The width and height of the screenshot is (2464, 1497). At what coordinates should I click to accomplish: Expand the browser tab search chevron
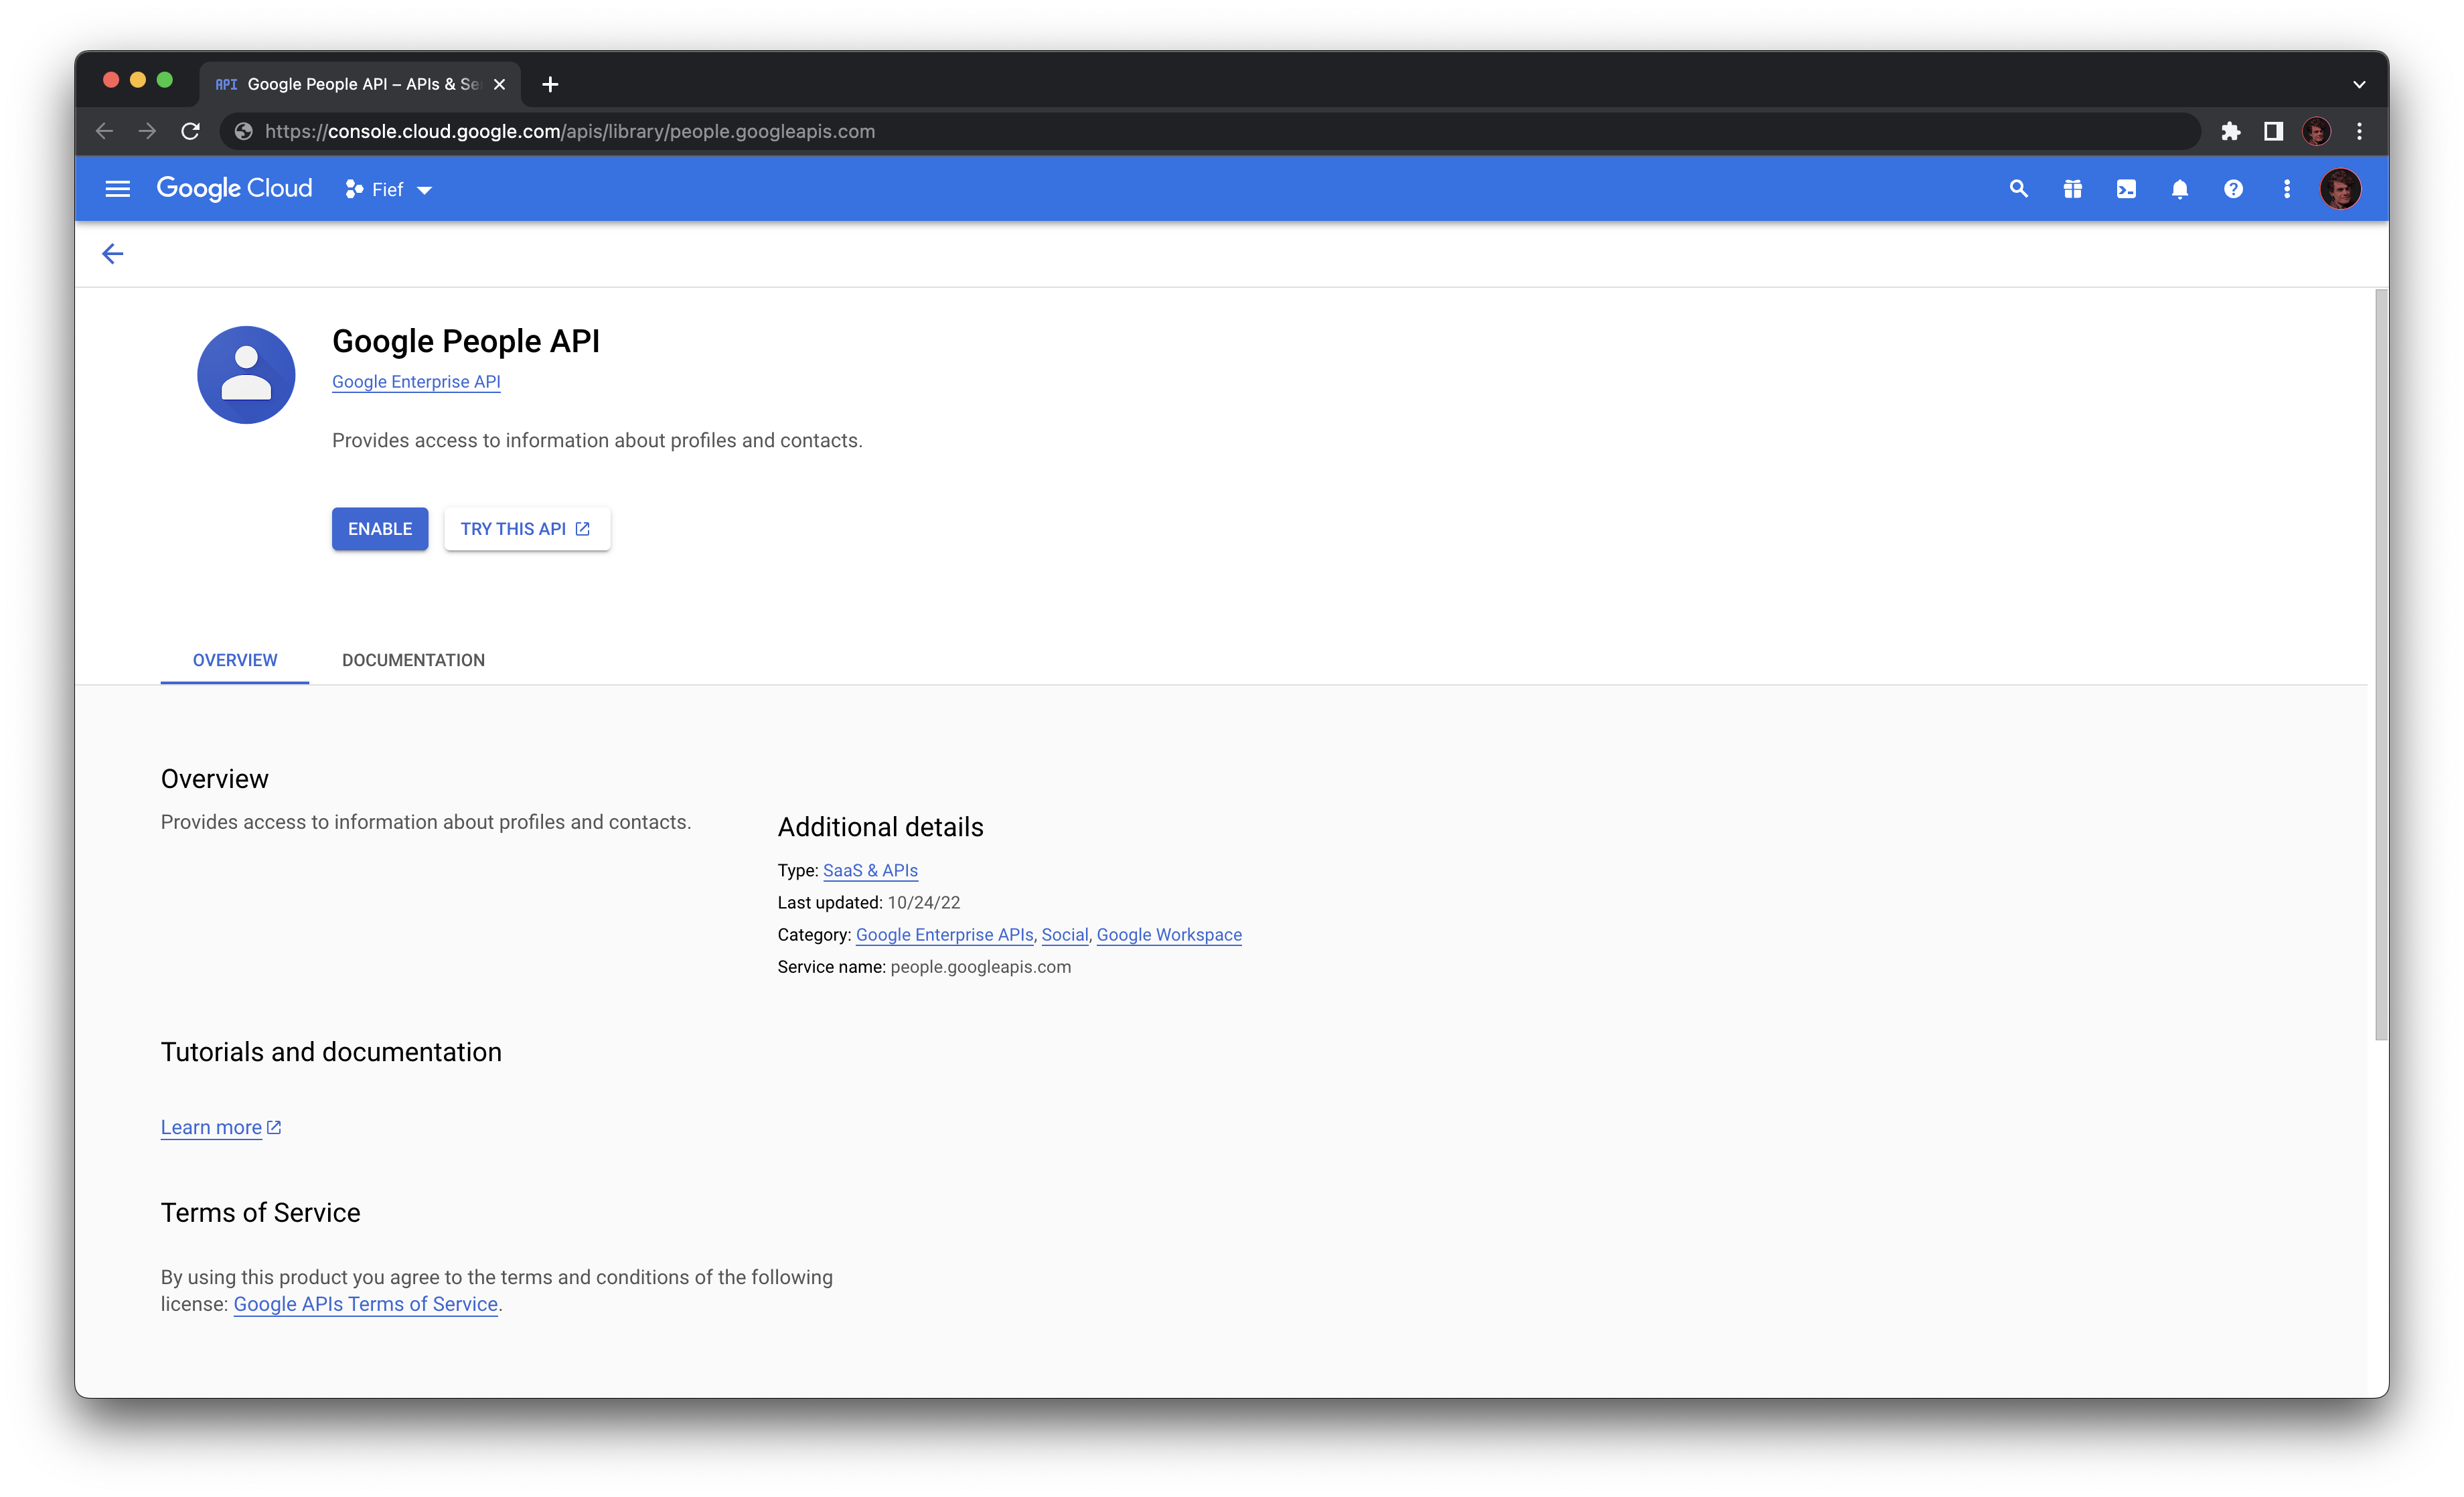tap(2358, 84)
